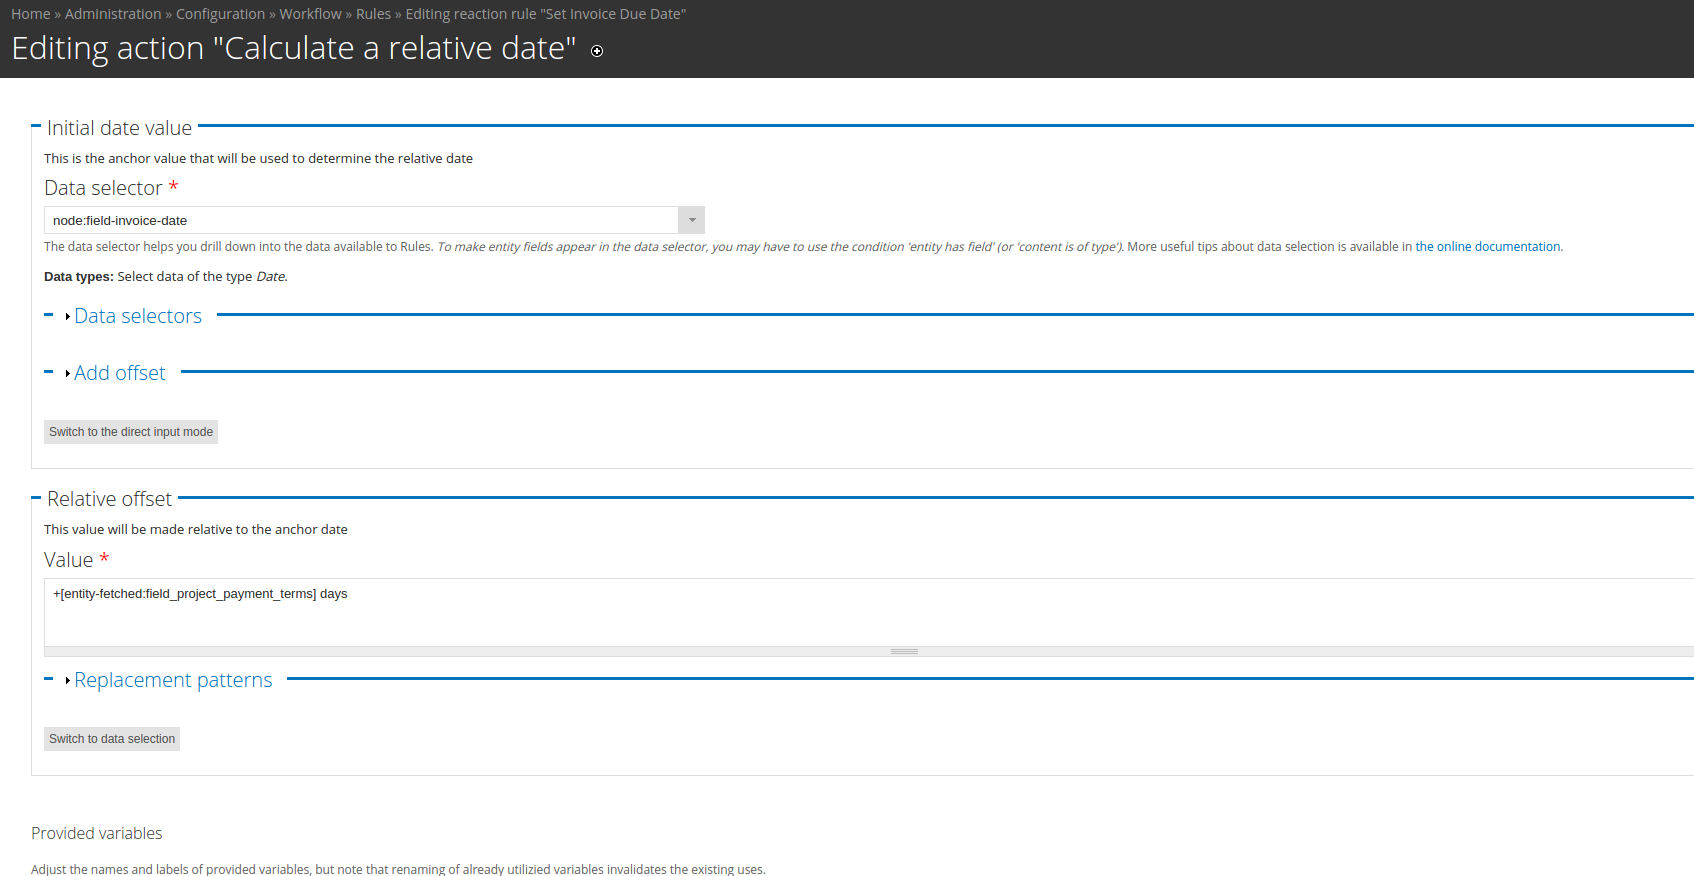Collapse Relative offset fieldset dash icon
1694x876 pixels.
36,498
